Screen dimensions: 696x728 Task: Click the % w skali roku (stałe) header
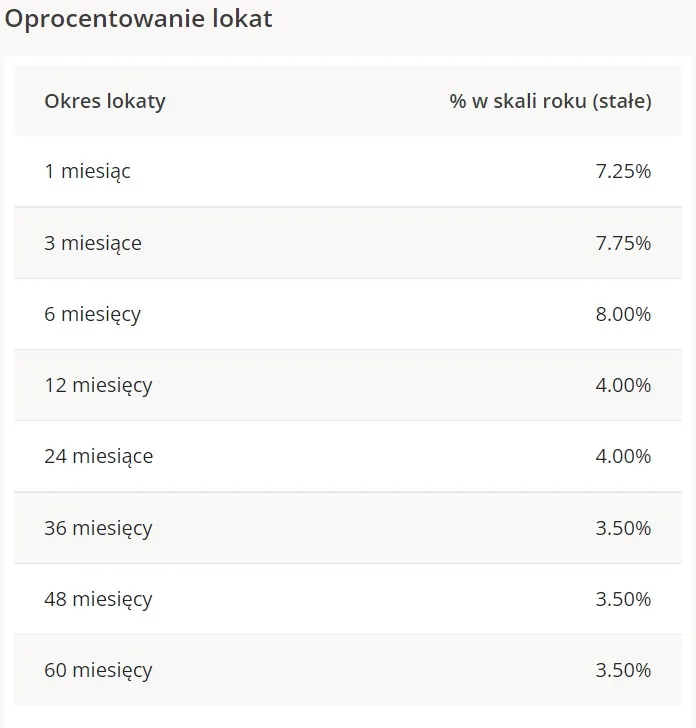(551, 101)
